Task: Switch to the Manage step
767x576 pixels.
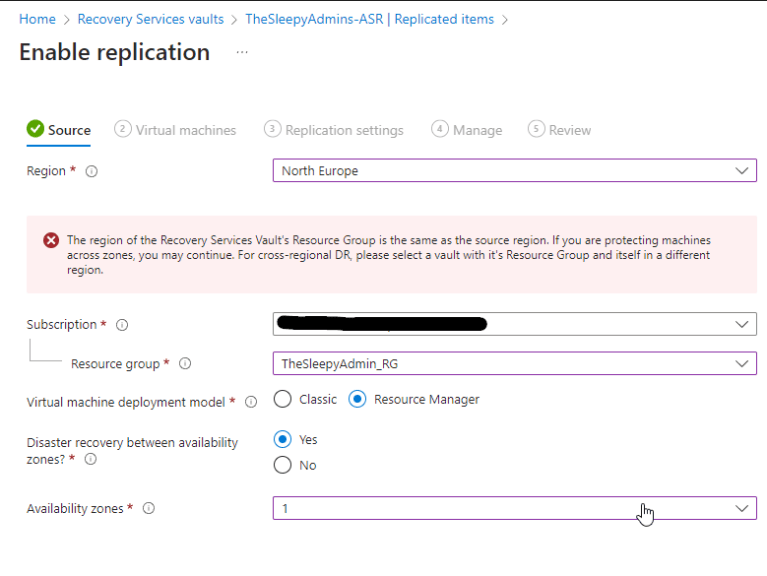Action: pyautogui.click(x=467, y=130)
